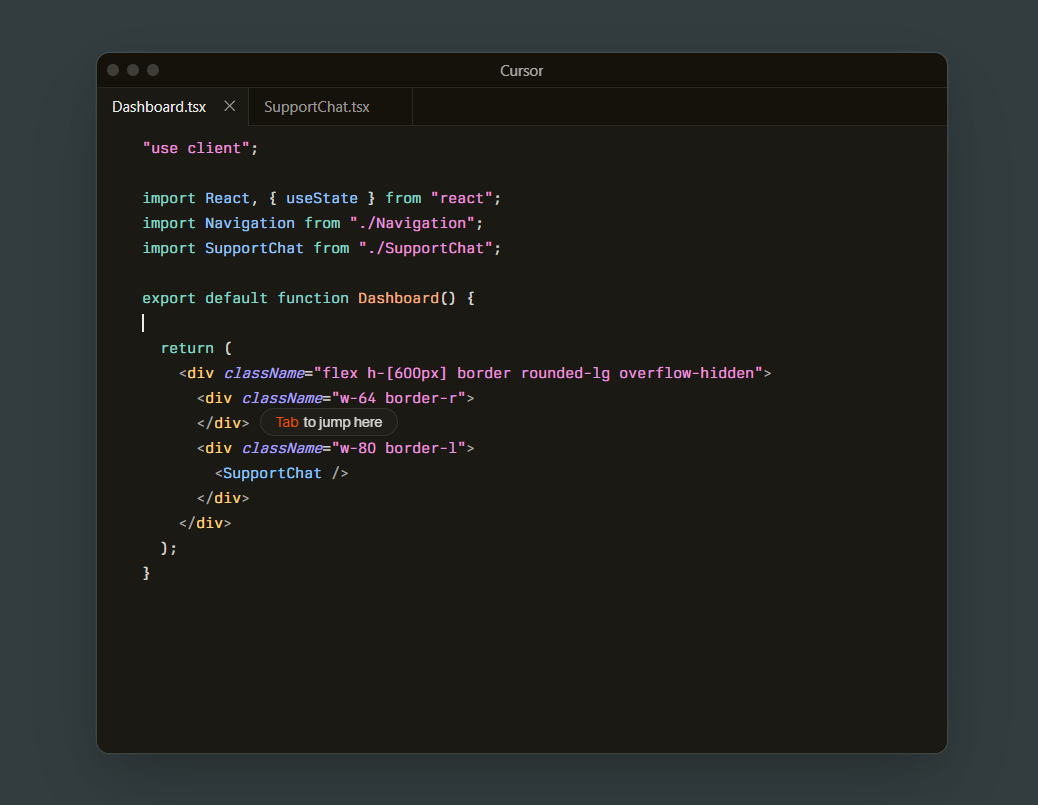Screen dimensions: 1038x805
Task: Click the "use client" directive line
Action: tap(199, 147)
